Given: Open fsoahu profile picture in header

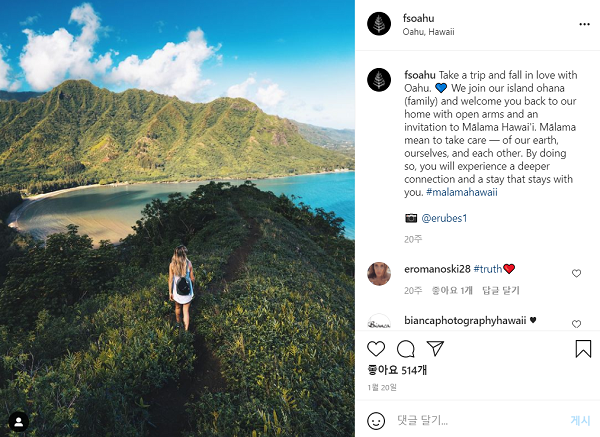Looking at the screenshot, I should click(x=379, y=24).
